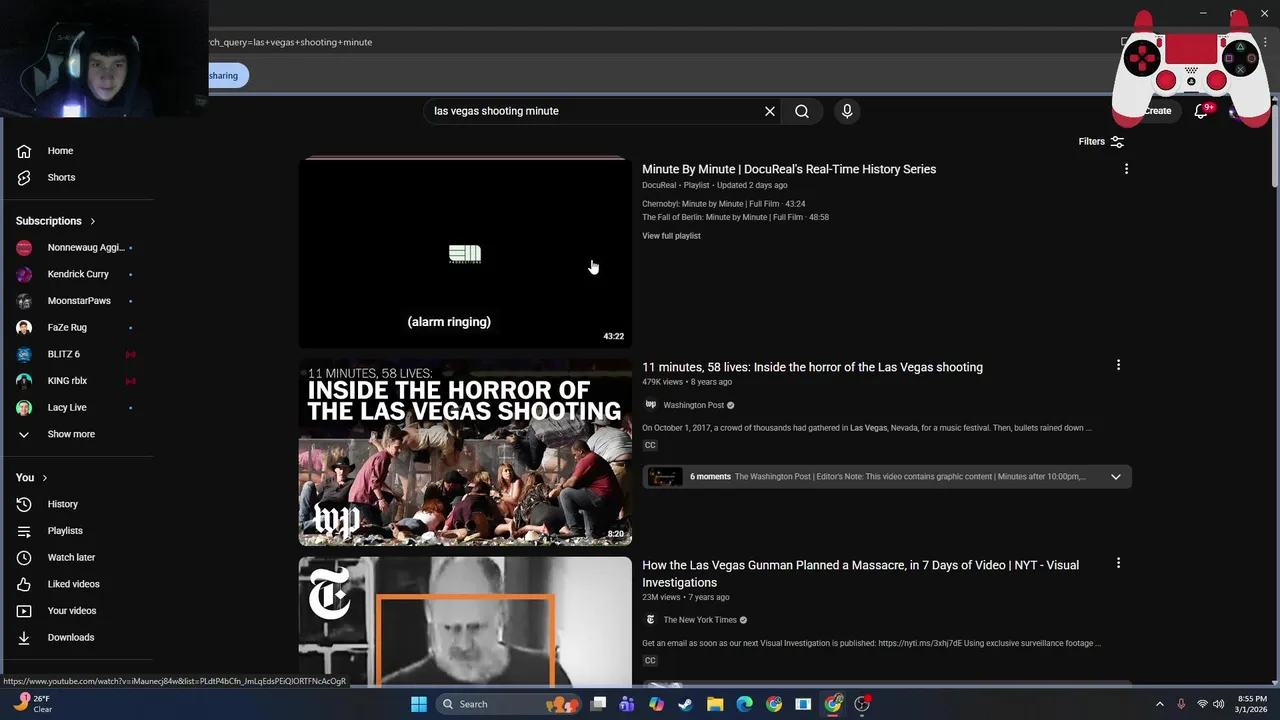
Task: Open Microsoft Teams from taskbar
Action: 627,704
